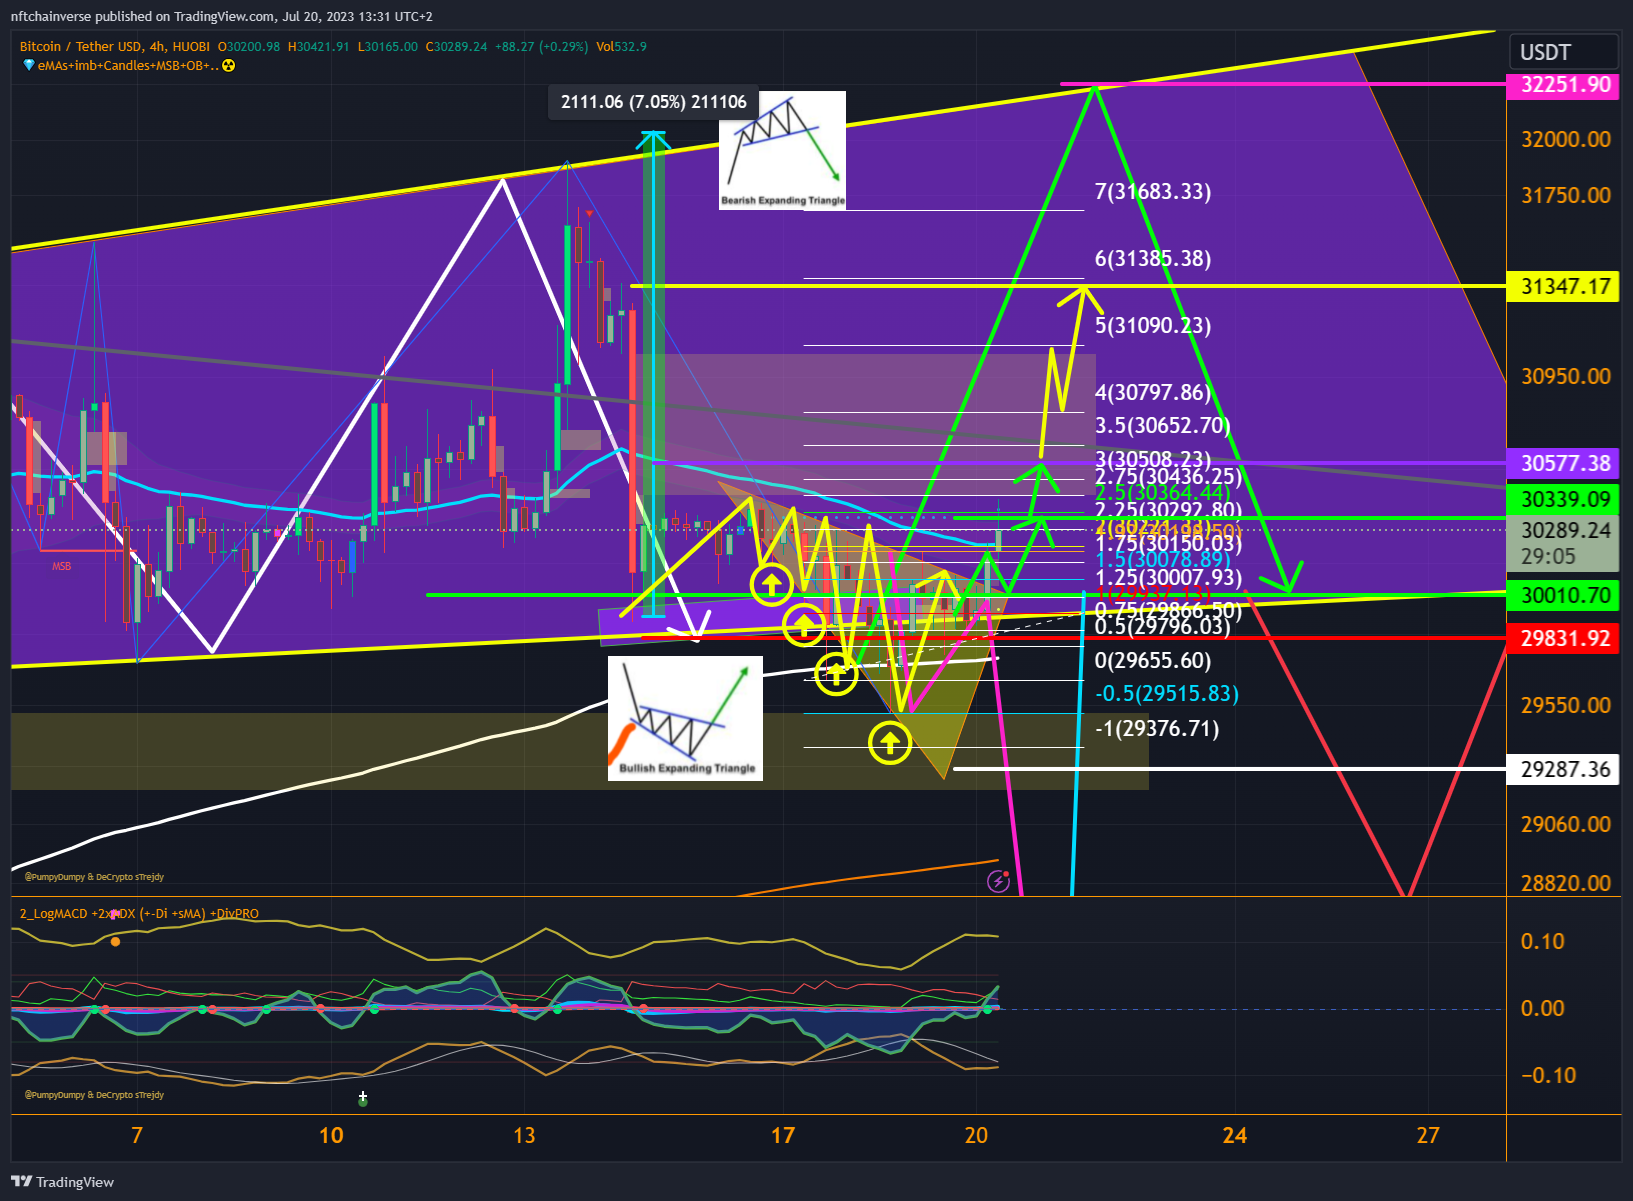
Task: Click the 28820.00 price axis value
Action: (1566, 884)
